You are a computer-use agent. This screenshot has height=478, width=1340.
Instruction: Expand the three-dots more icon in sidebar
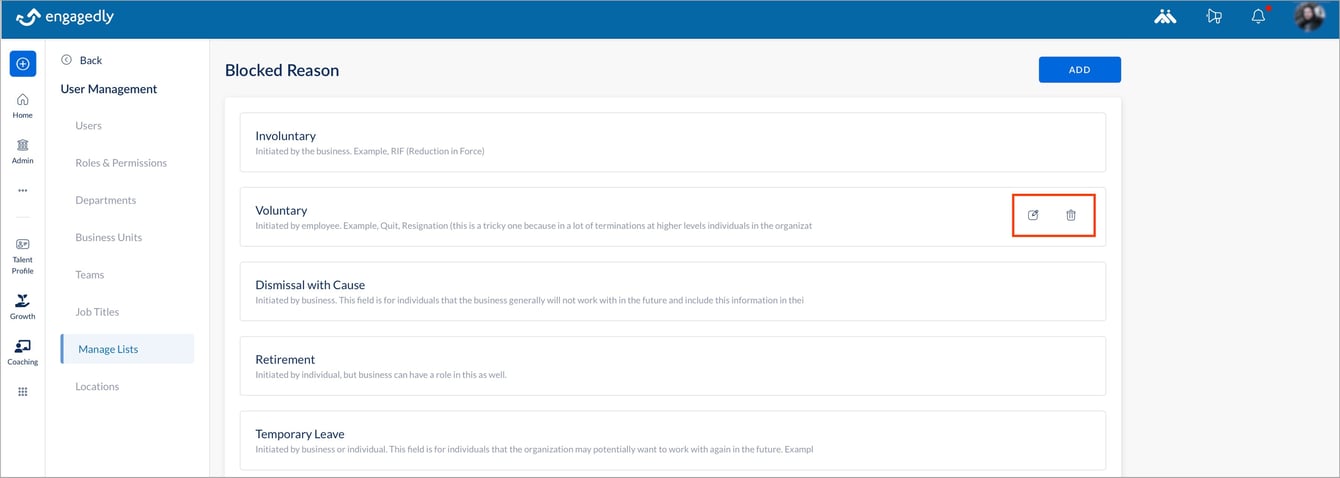23,190
